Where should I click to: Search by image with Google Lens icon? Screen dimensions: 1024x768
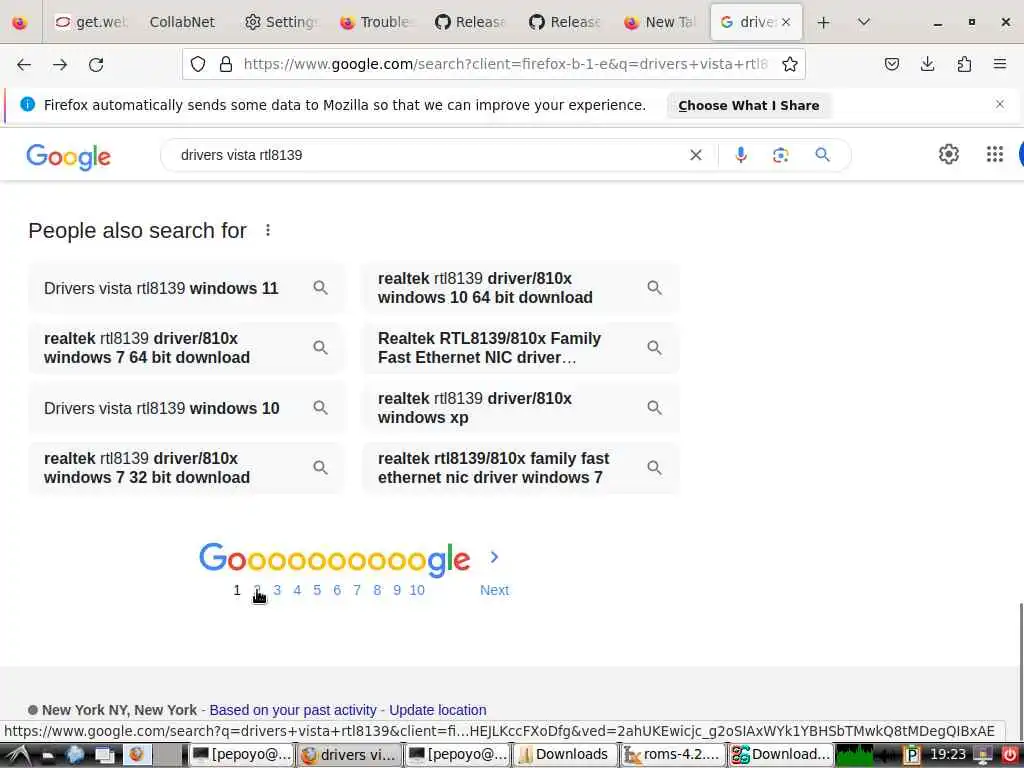coord(780,155)
